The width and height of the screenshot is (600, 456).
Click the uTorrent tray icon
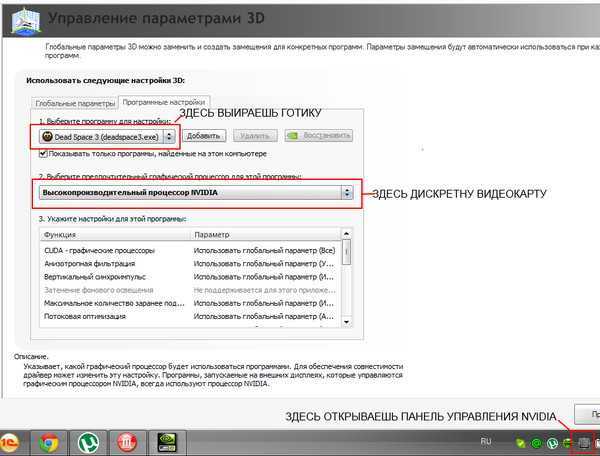tap(552, 443)
